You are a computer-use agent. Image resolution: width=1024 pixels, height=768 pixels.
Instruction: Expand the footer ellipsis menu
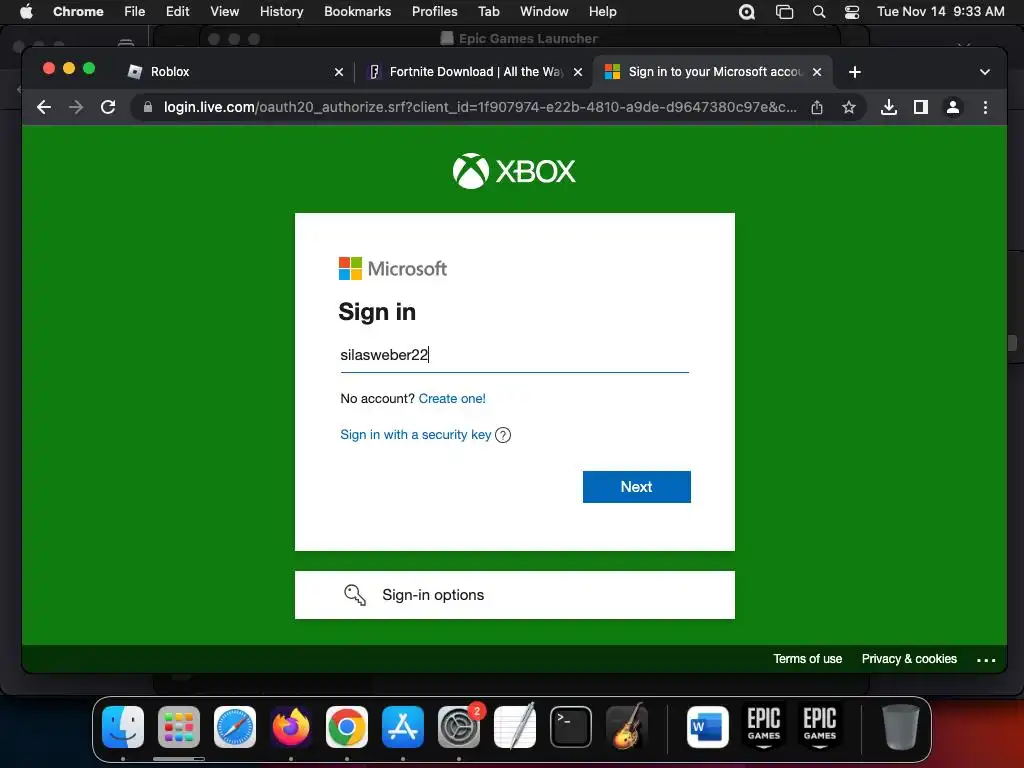click(x=986, y=660)
